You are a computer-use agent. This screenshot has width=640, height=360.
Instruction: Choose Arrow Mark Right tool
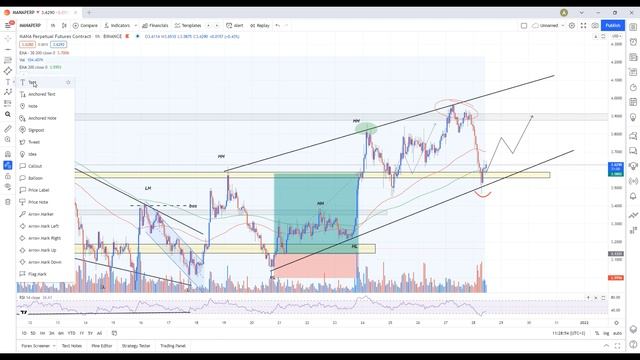tap(45, 238)
